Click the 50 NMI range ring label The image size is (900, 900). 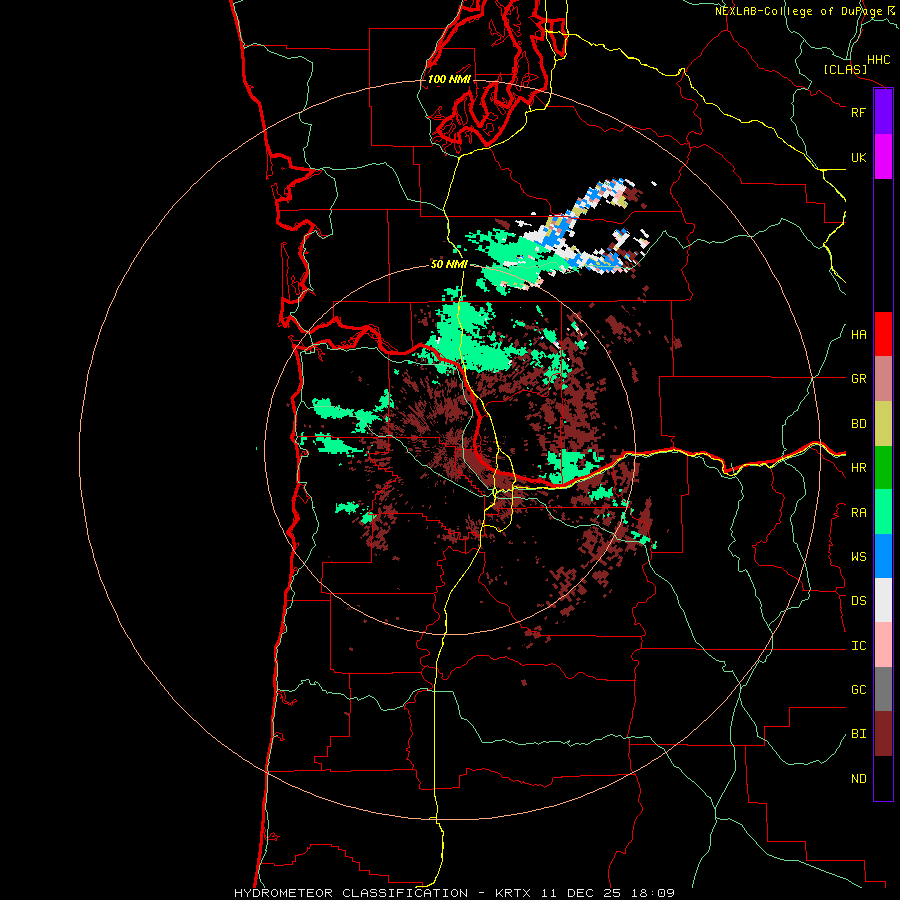pos(449,264)
